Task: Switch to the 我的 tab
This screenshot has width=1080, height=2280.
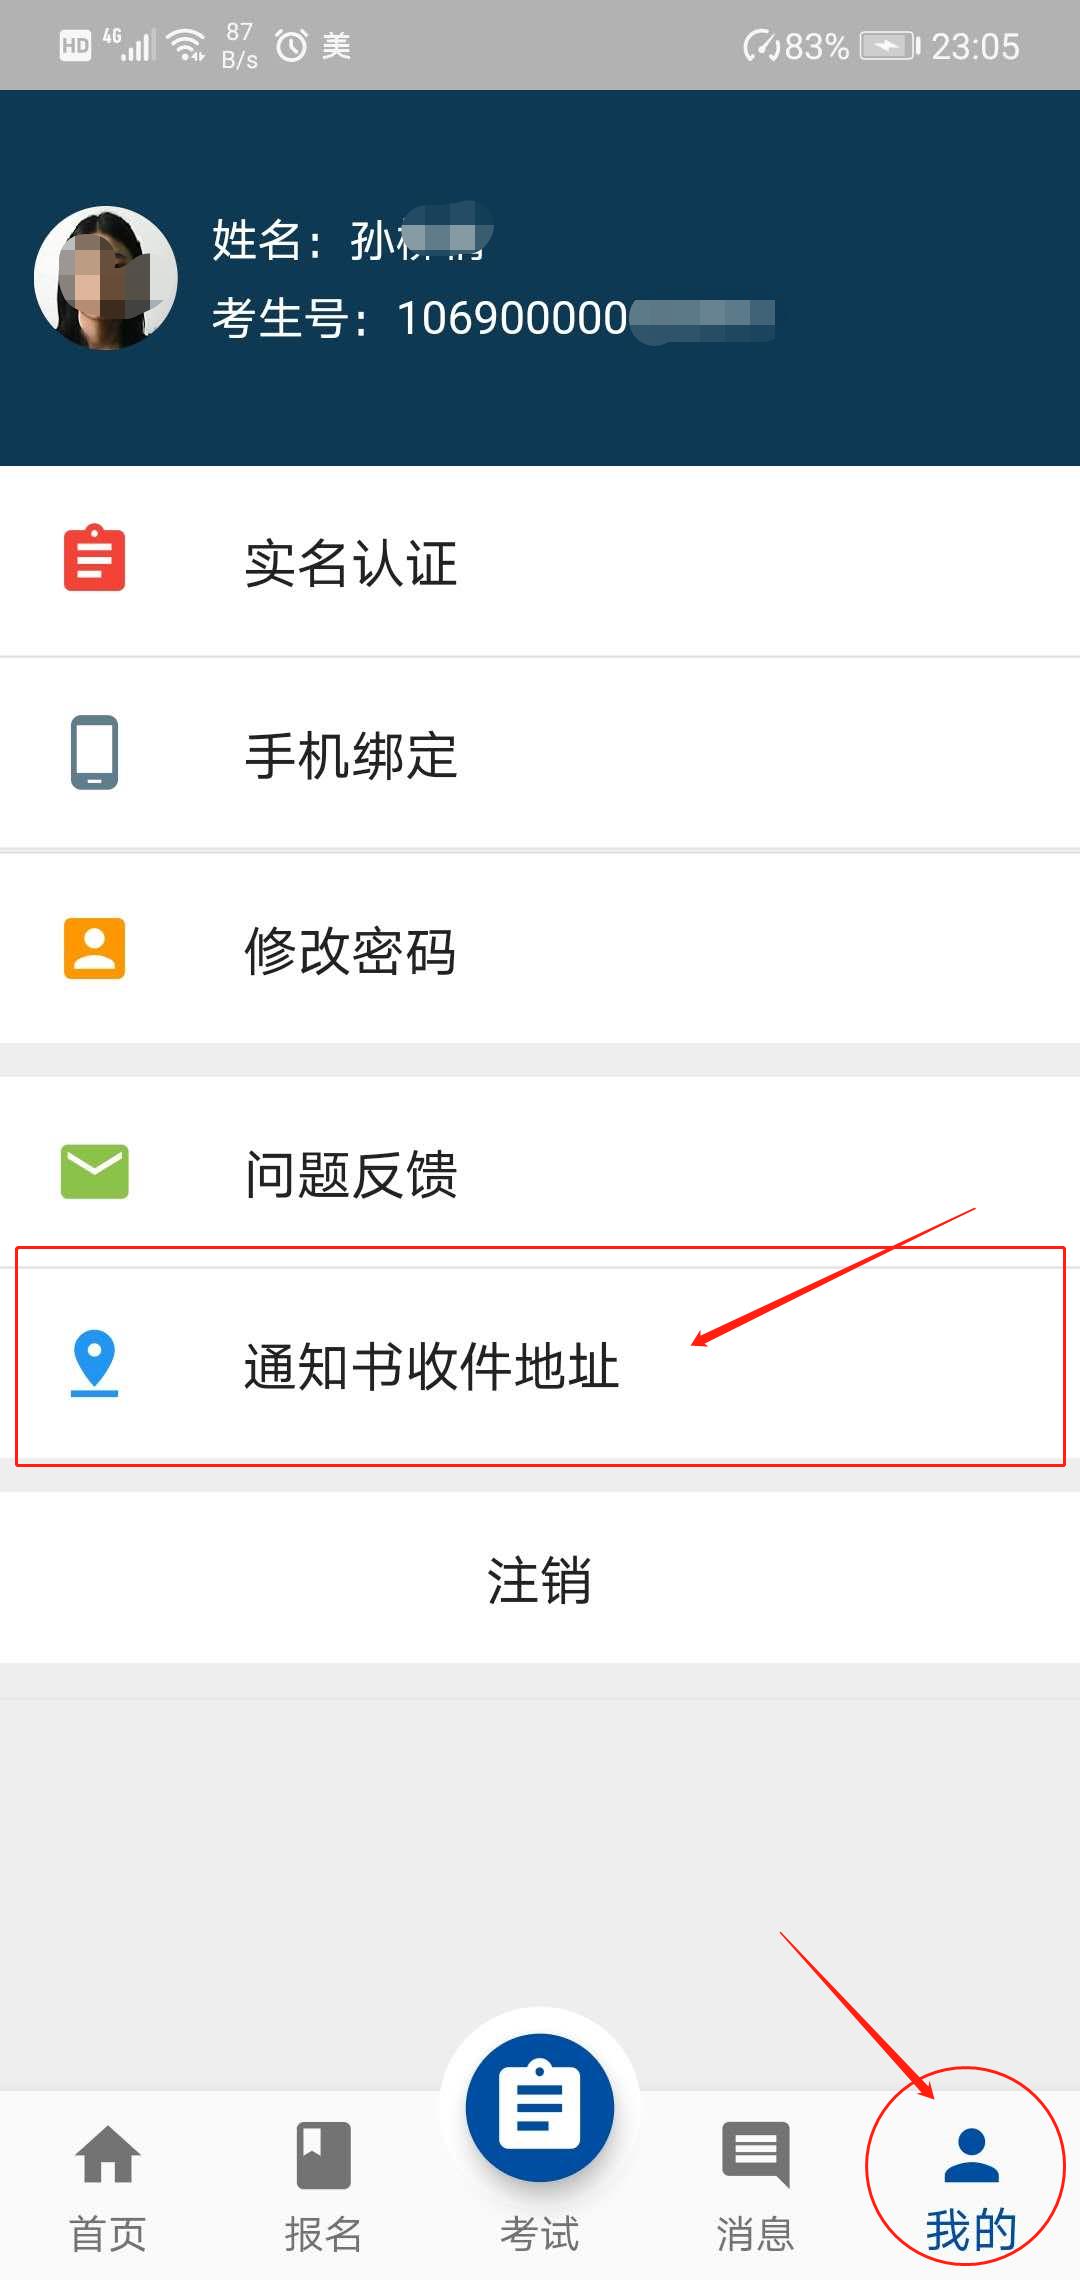Action: 970,2189
